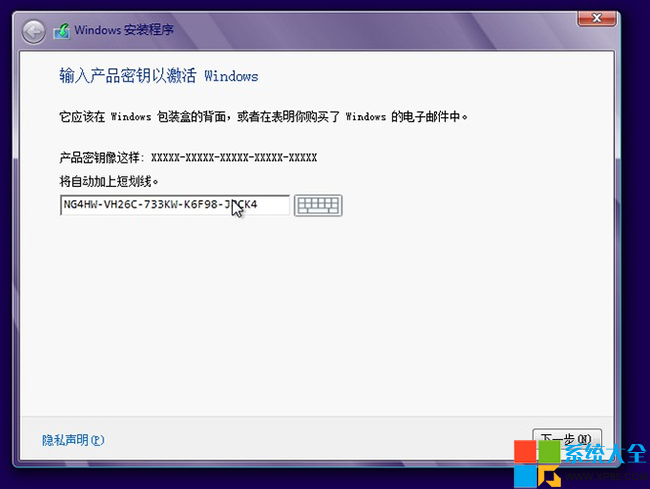Open the on-screen keyboard icon
Viewport: 650px width, 489px height.
(x=318, y=206)
